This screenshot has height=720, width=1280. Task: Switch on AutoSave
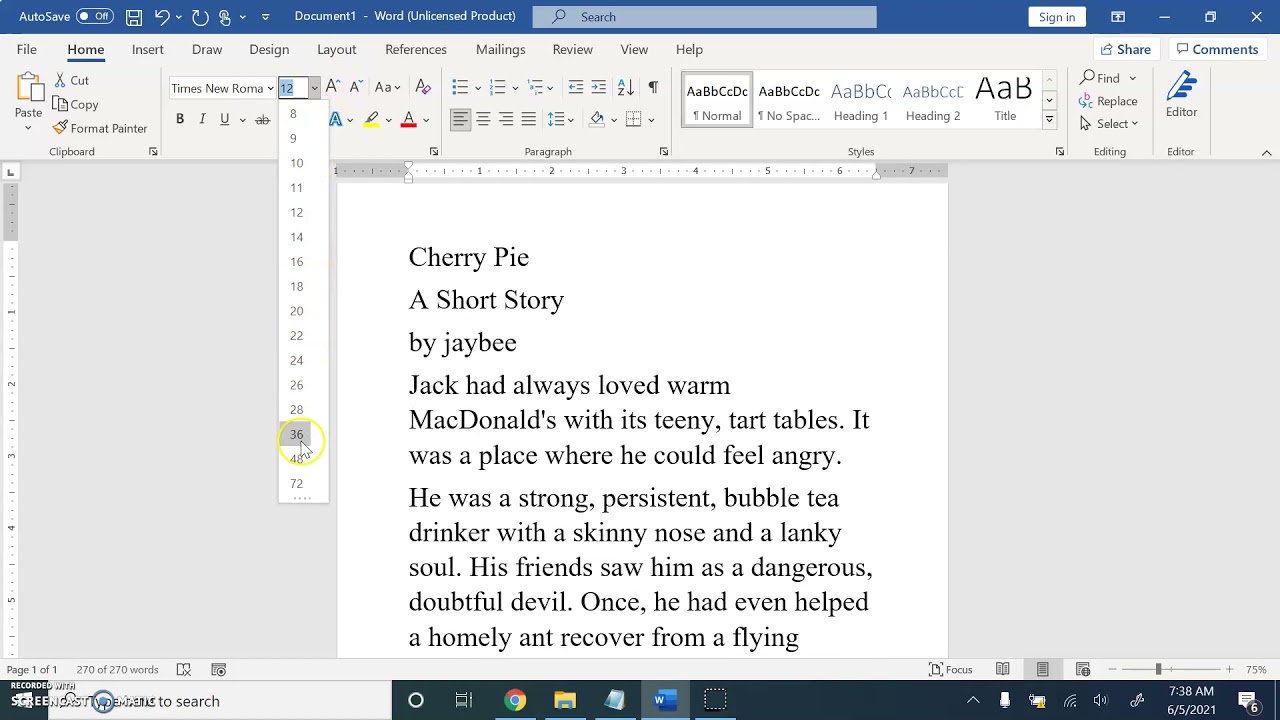pyautogui.click(x=95, y=17)
